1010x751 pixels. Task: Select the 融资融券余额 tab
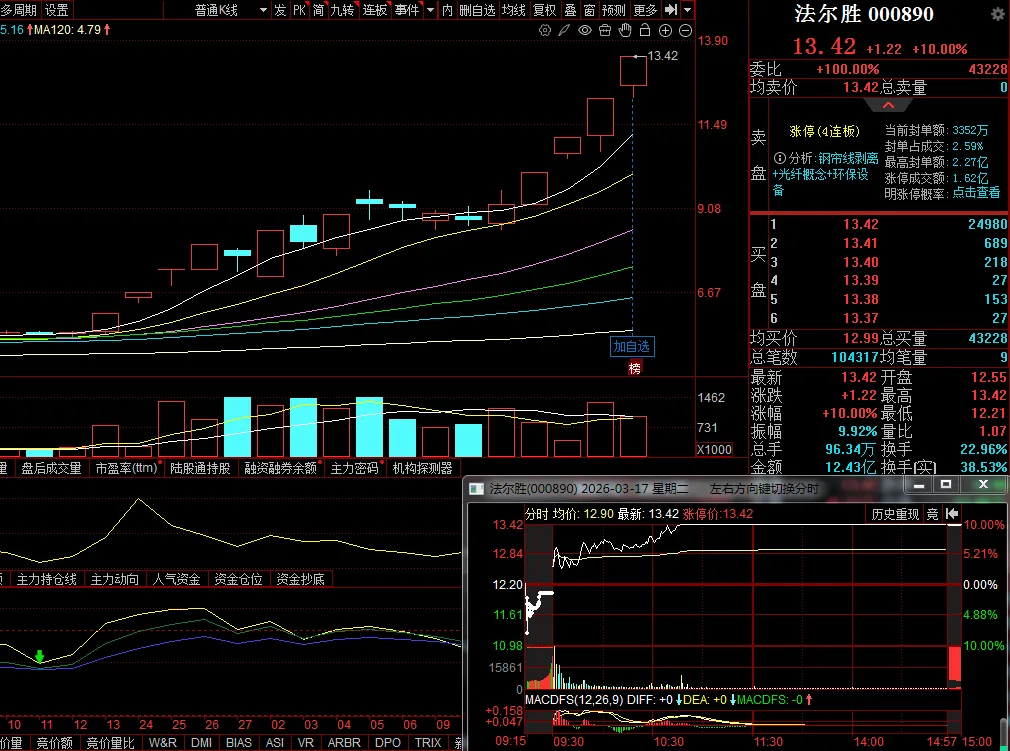tap(280, 468)
